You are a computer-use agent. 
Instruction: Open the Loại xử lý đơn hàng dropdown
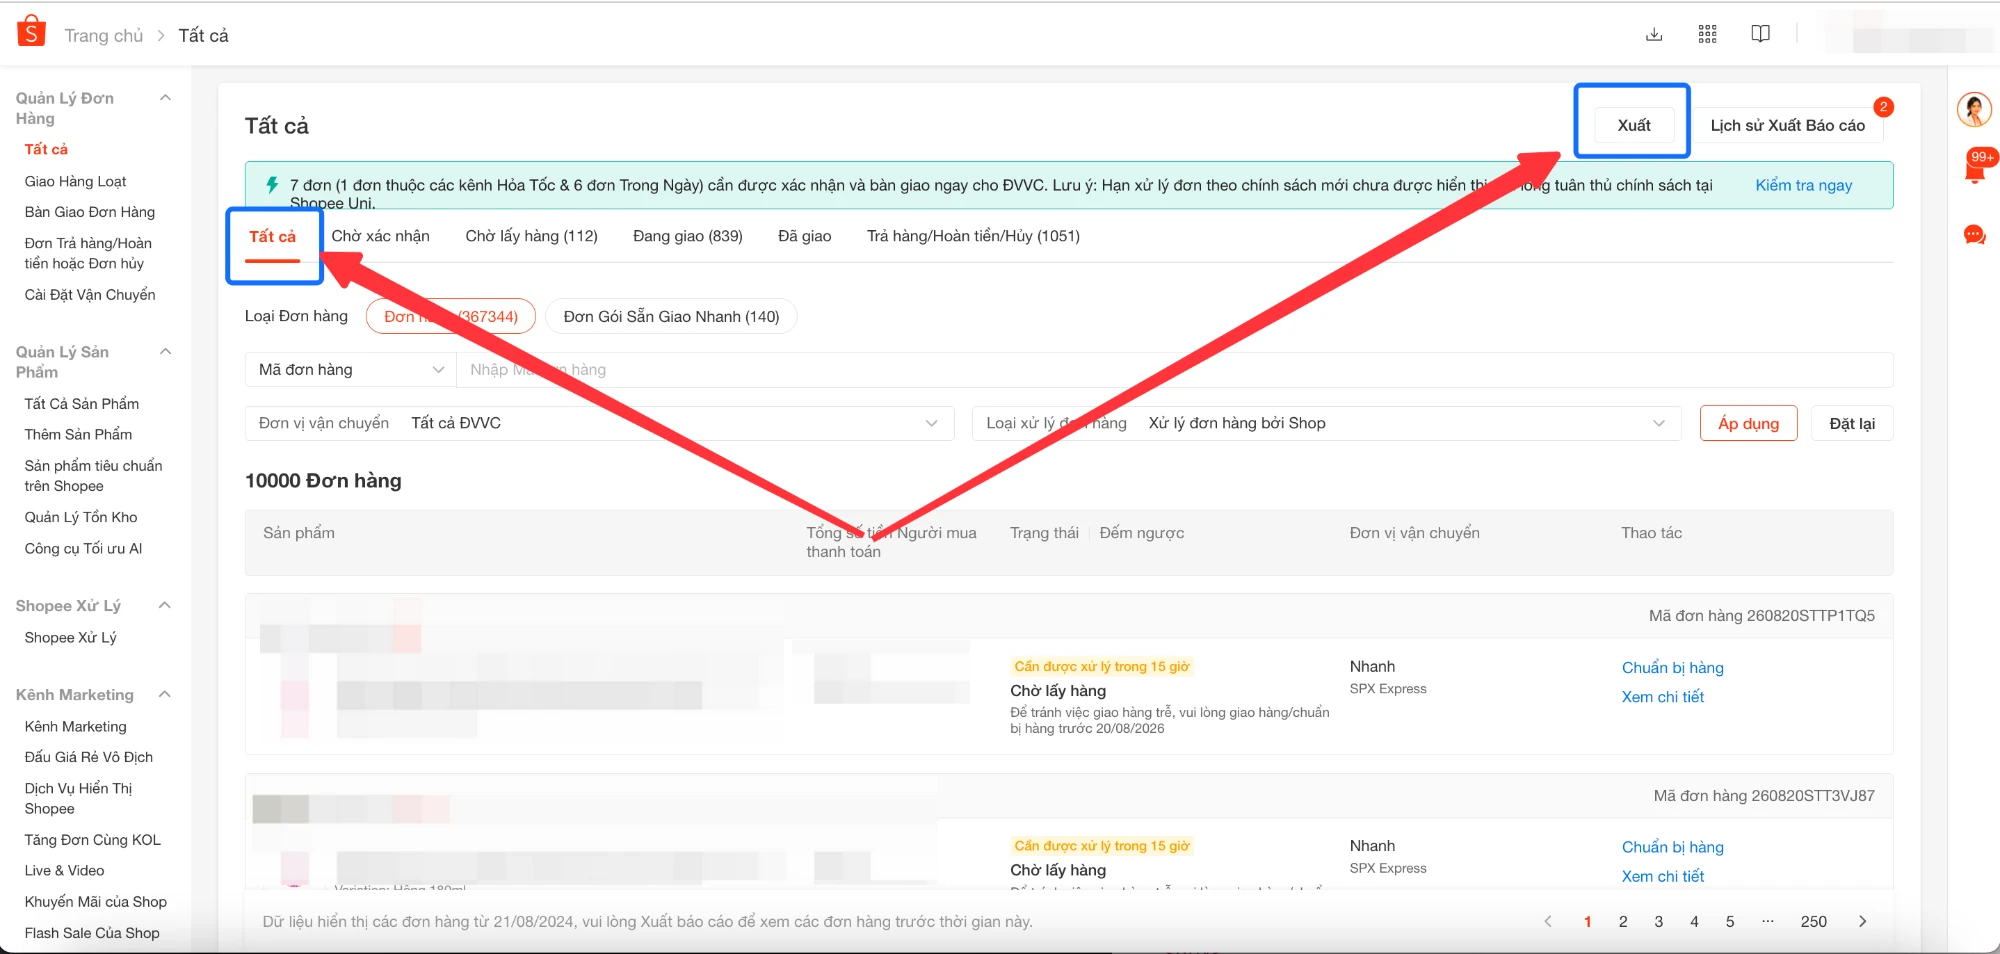pos(1326,424)
